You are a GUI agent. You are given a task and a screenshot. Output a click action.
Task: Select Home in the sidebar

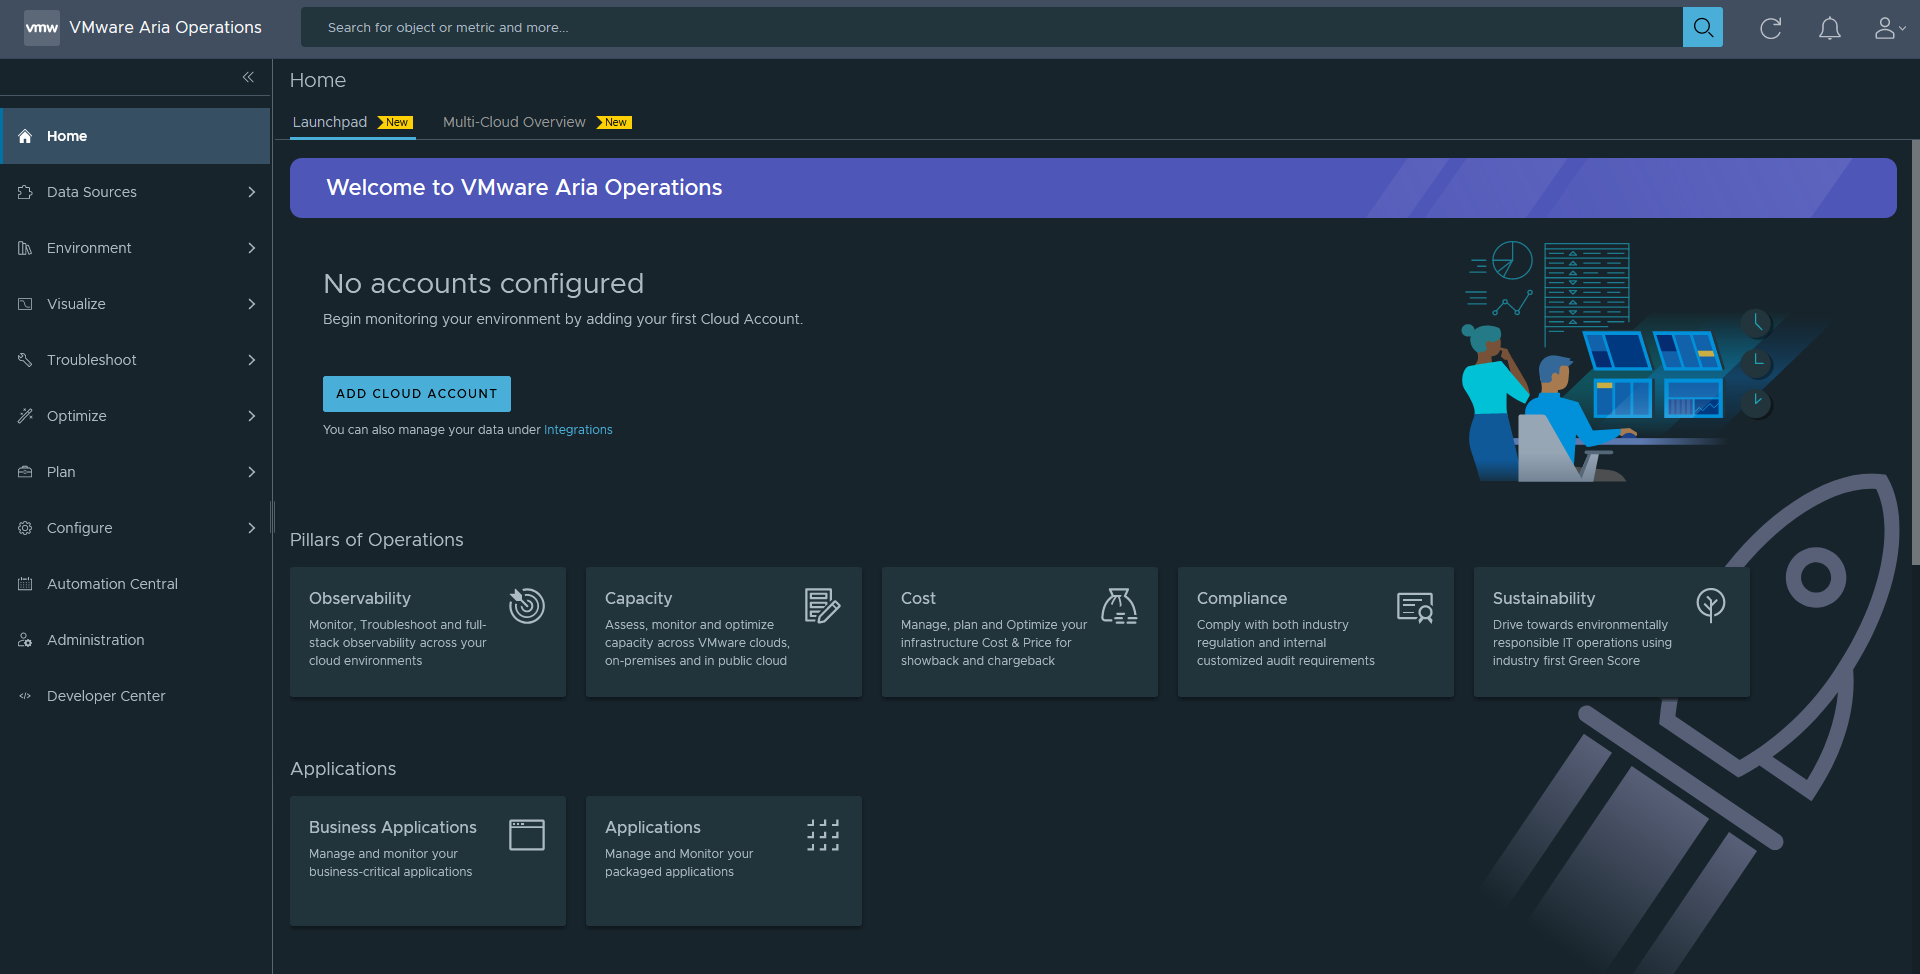point(136,136)
